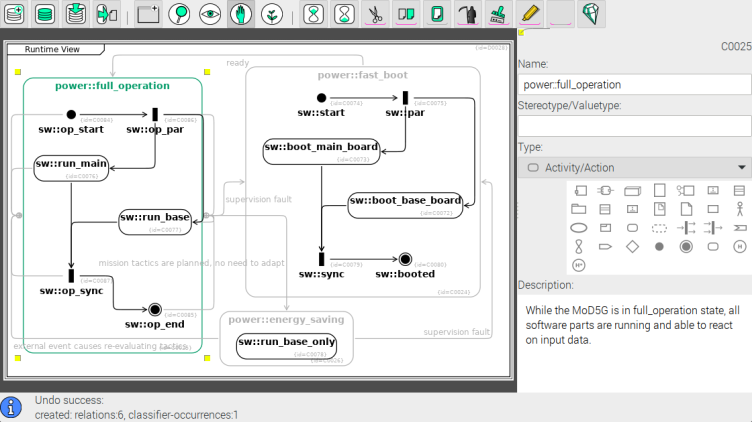Click the new database icon

pyautogui.click(x=14, y=14)
